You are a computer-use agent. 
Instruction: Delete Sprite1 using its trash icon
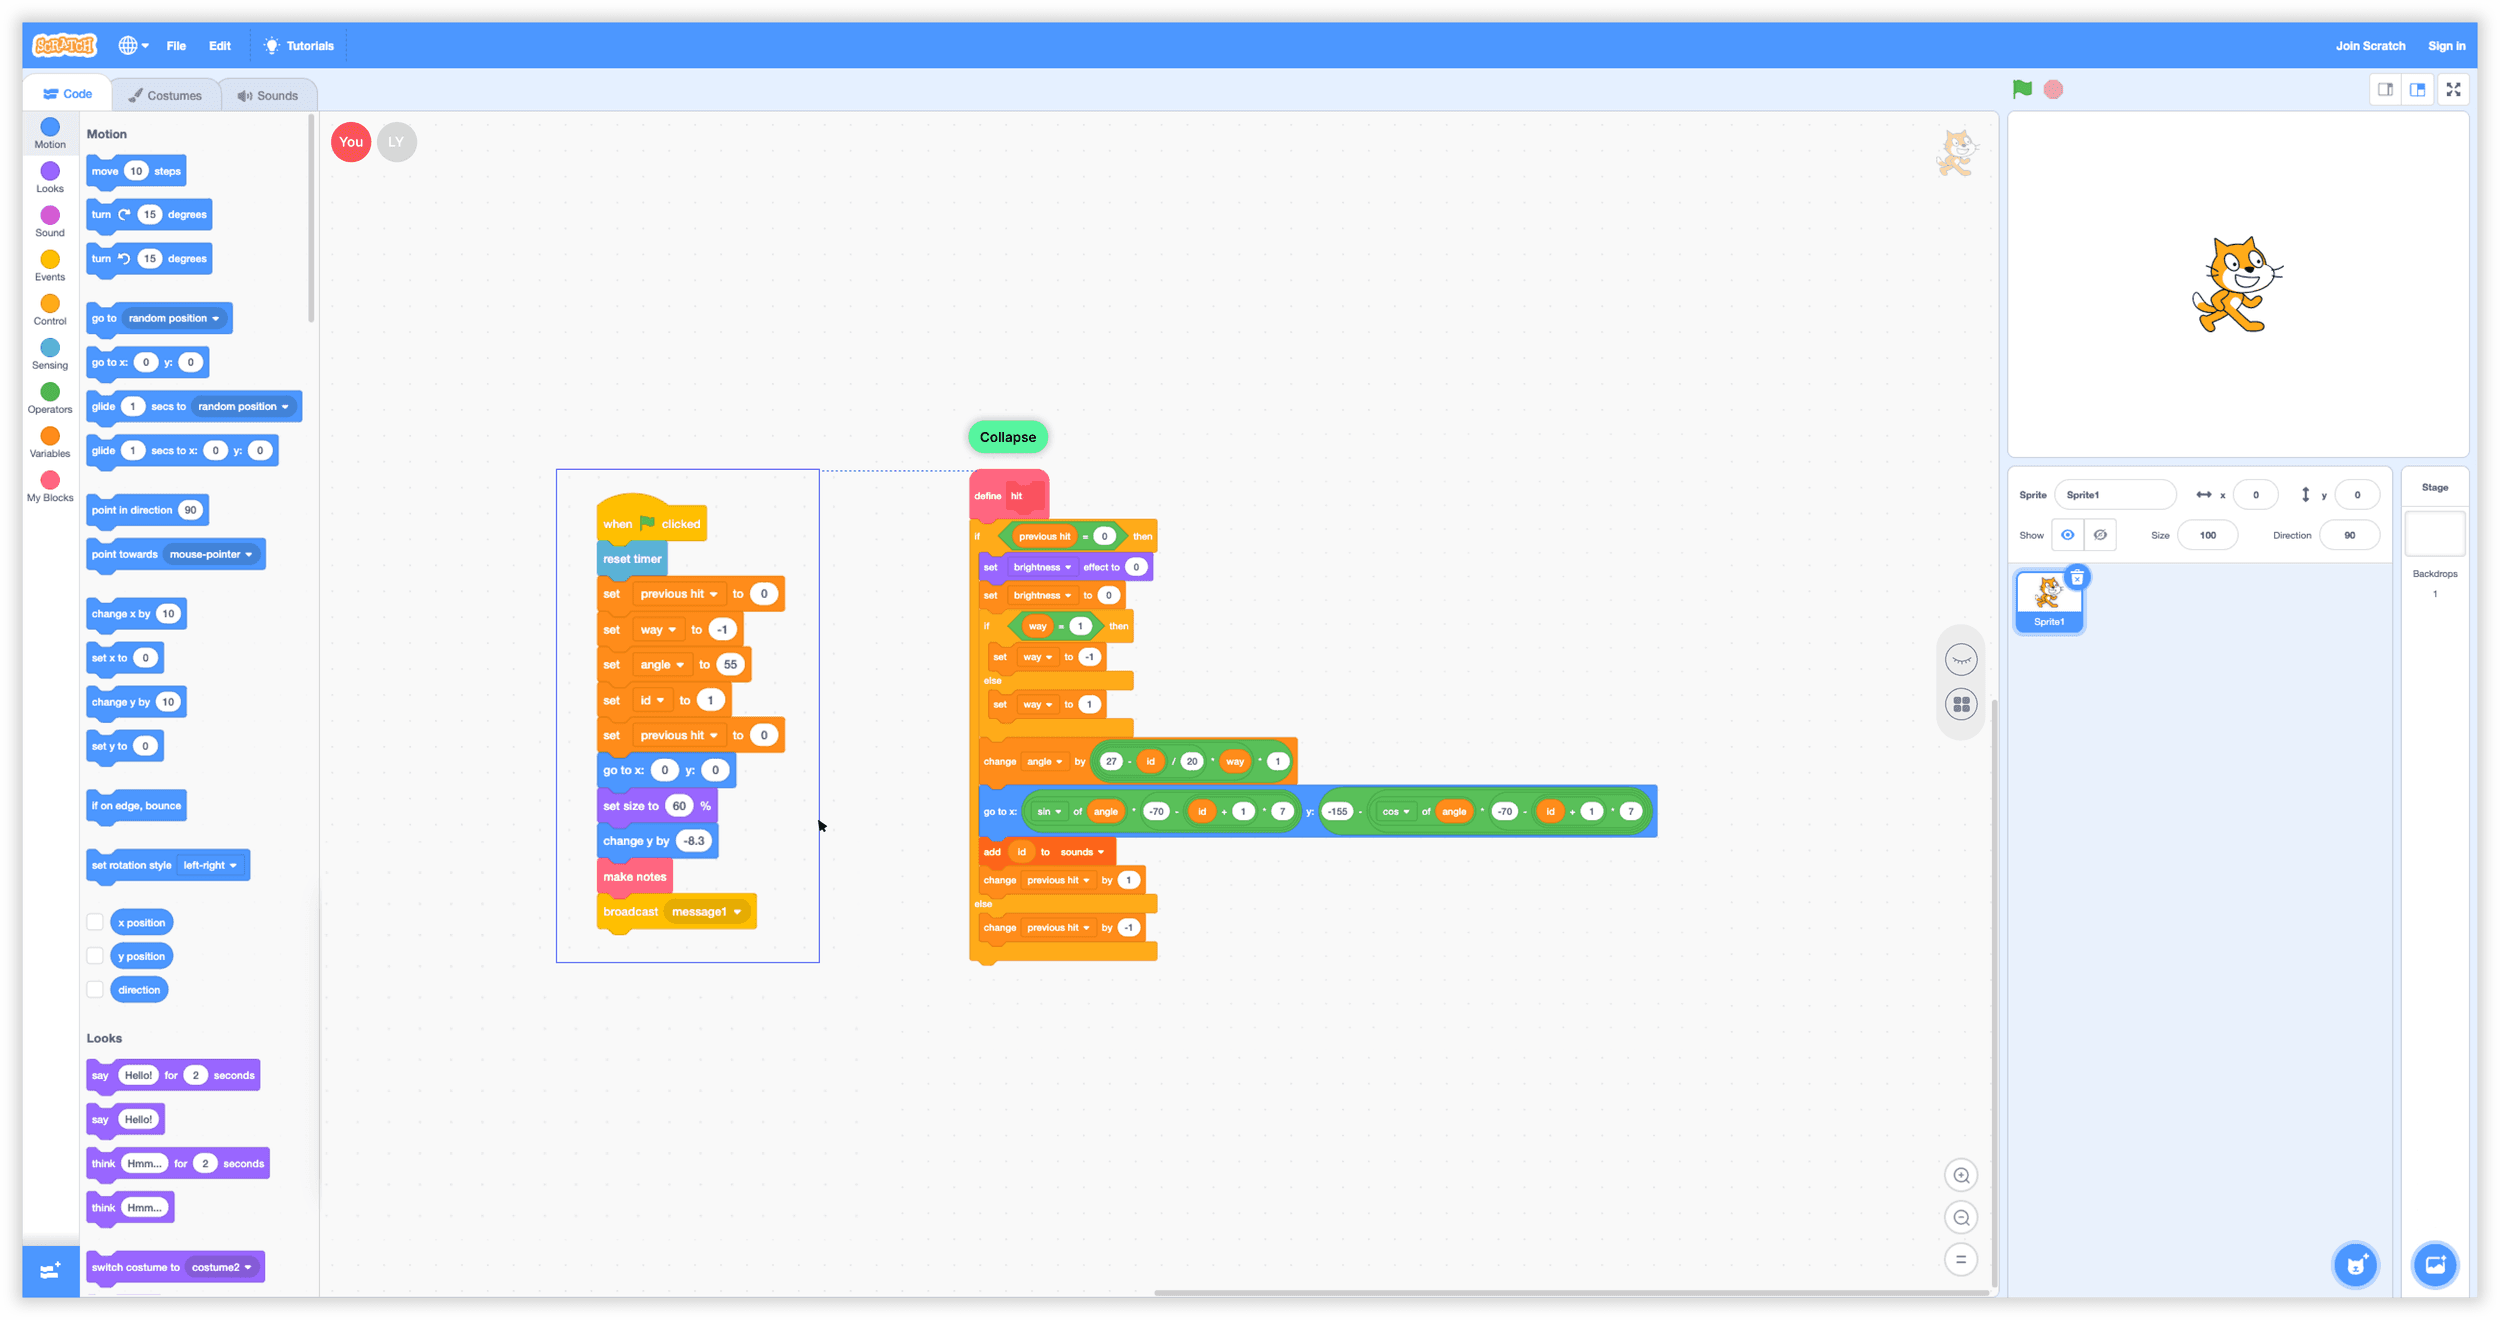pos(2077,578)
